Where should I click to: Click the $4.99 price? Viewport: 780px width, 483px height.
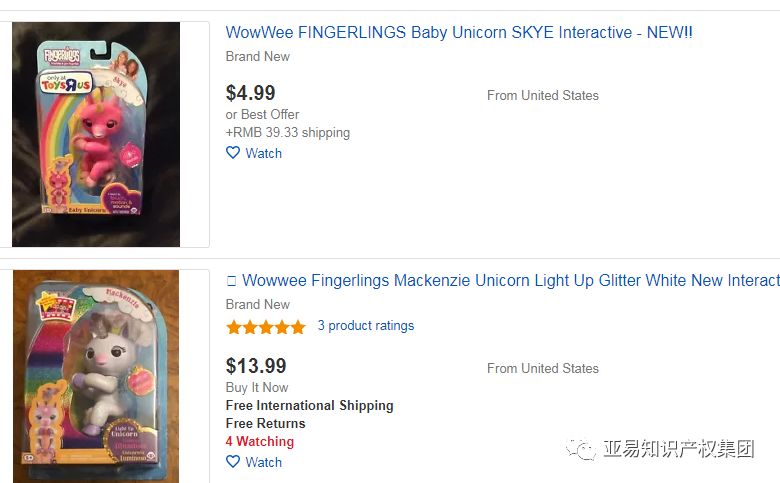point(251,93)
